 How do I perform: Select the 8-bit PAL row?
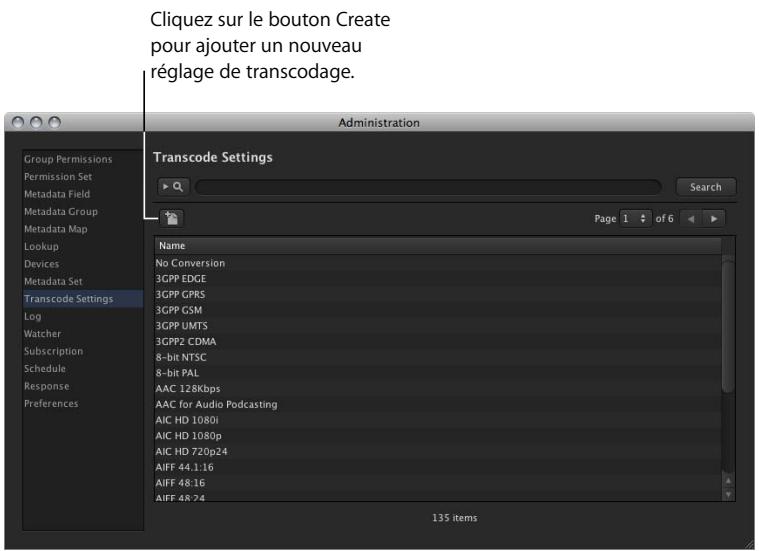pos(438,373)
